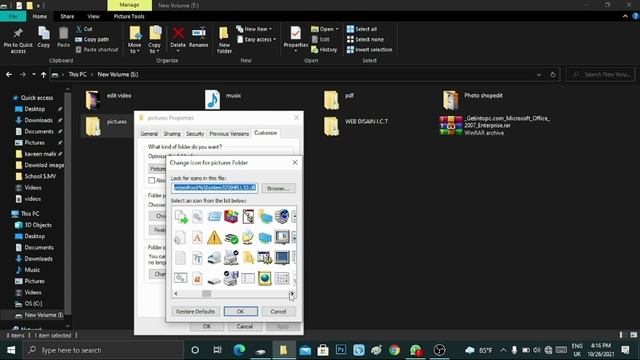The height and width of the screenshot is (360, 640).
Task: Select the music folder
Action: coord(224,99)
